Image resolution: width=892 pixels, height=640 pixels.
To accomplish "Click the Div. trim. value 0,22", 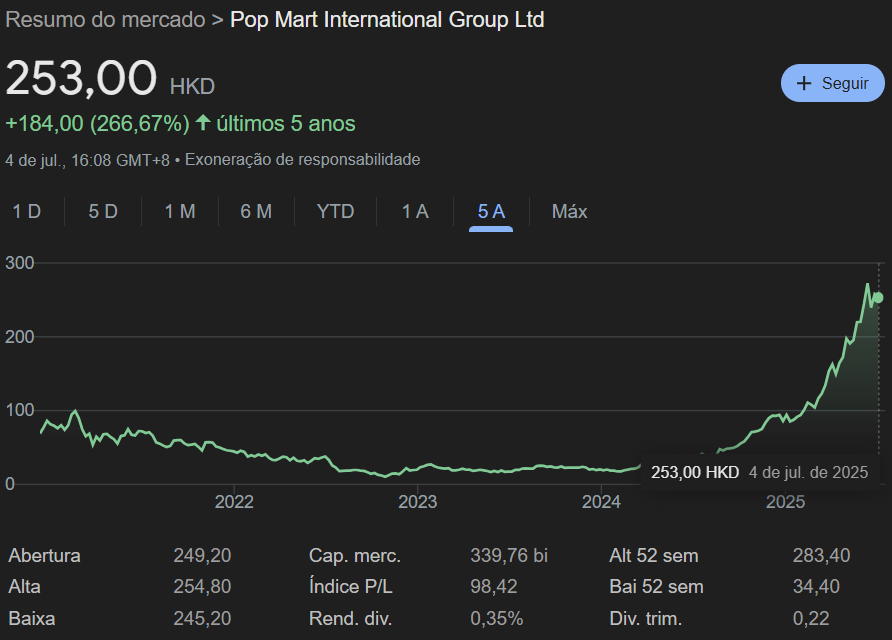I will [x=811, y=618].
